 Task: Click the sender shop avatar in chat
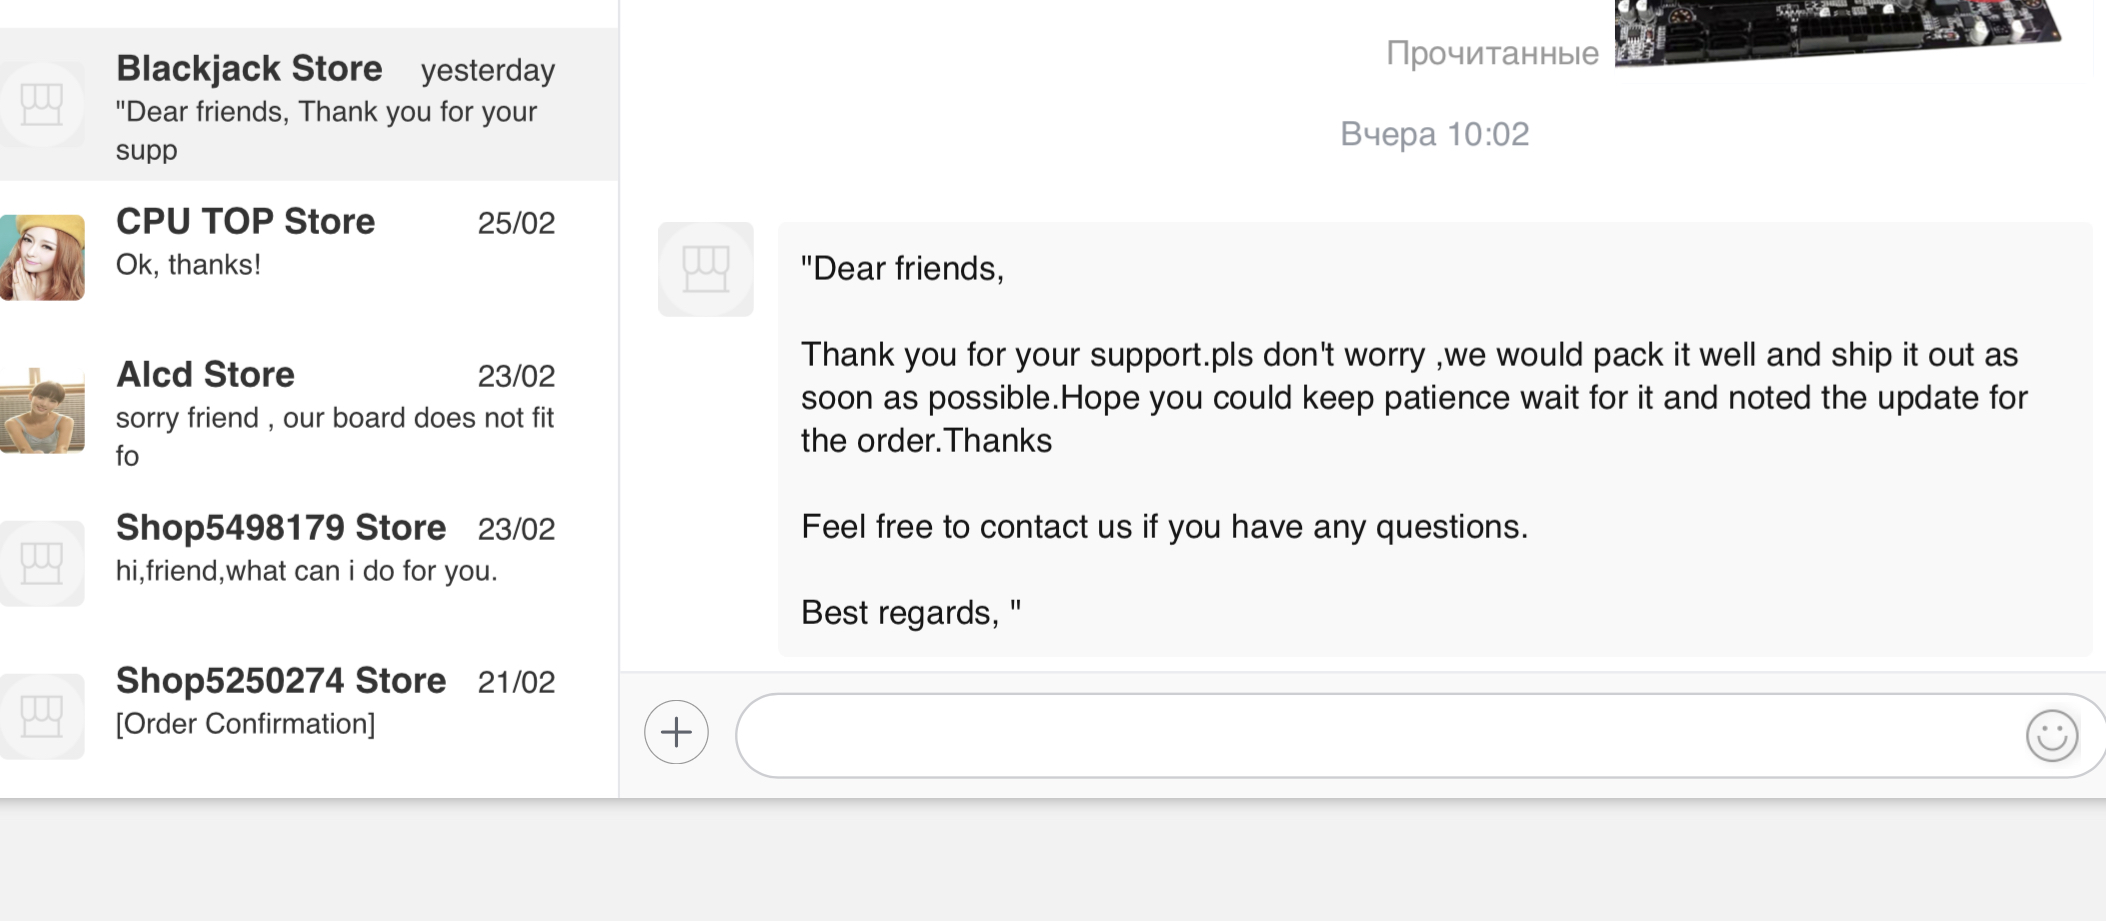click(705, 269)
